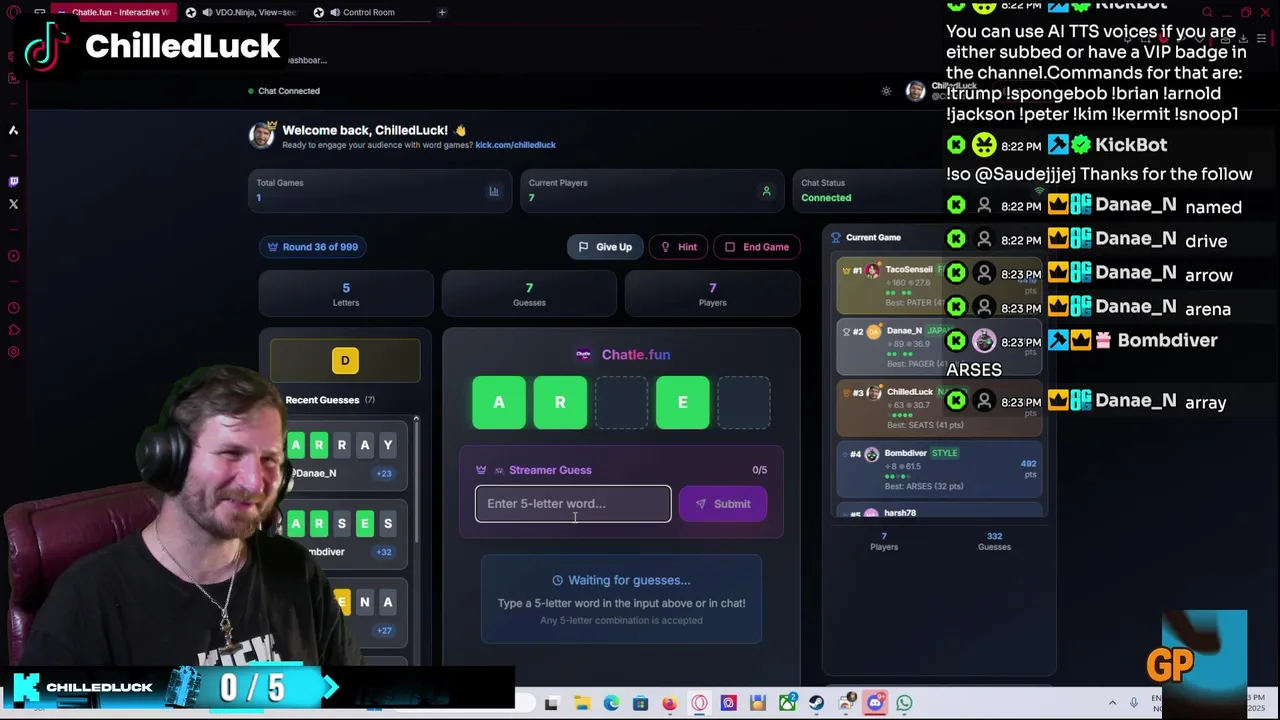Viewport: 1280px width, 720px height.
Task: Open the X (Twitter) icon in the sidebar
Action: point(13,204)
